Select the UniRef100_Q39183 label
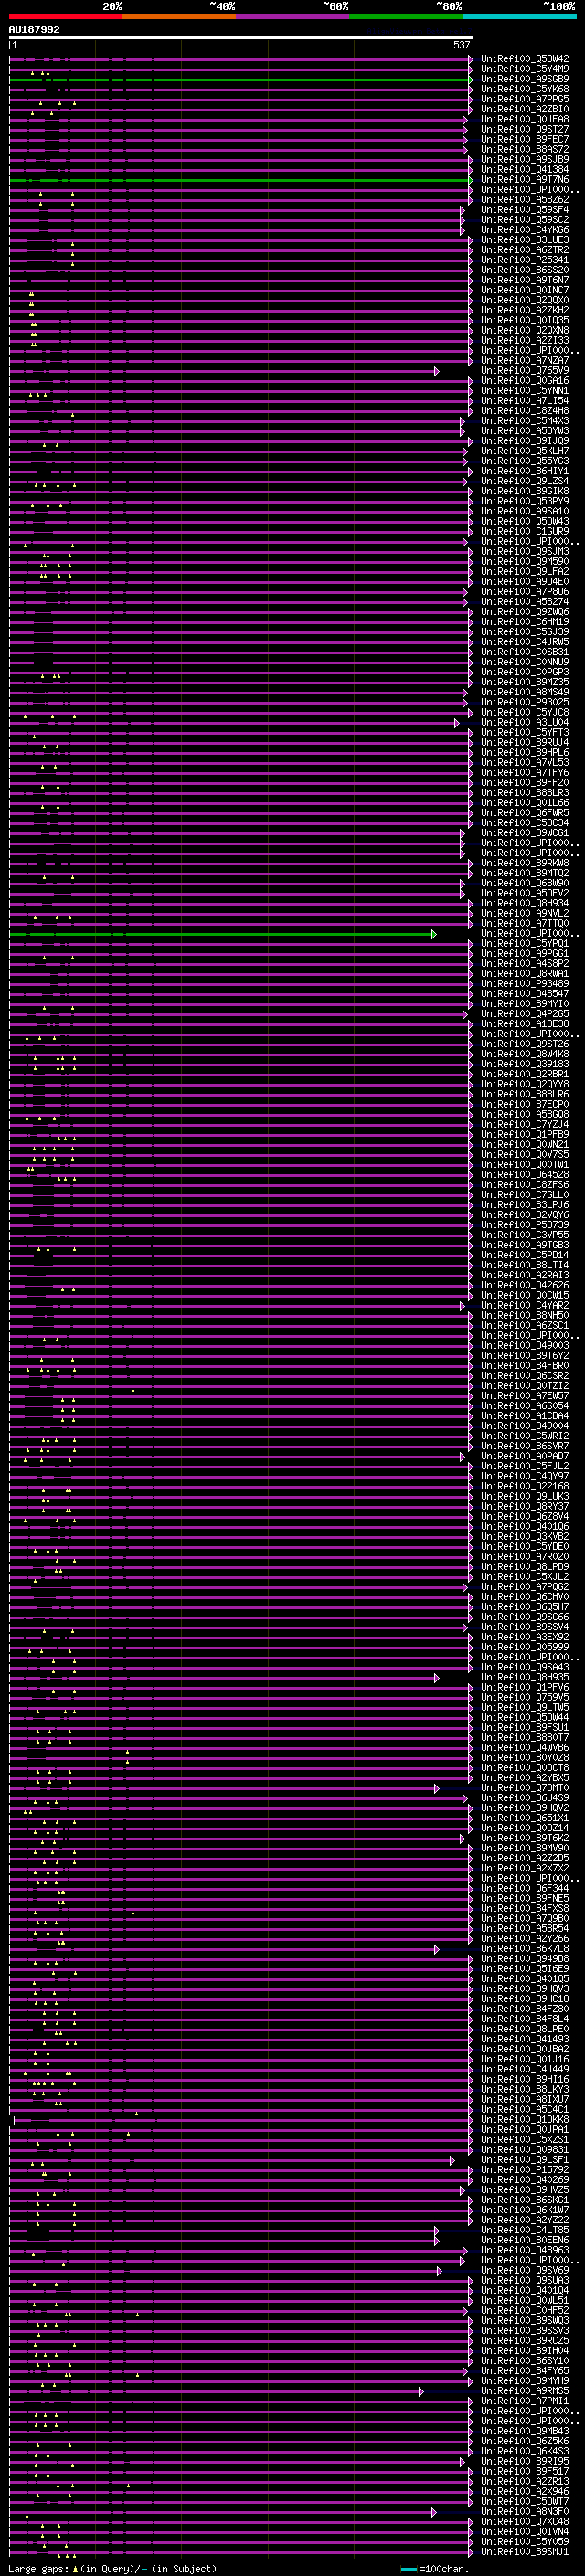The image size is (585, 2576). point(525,1065)
